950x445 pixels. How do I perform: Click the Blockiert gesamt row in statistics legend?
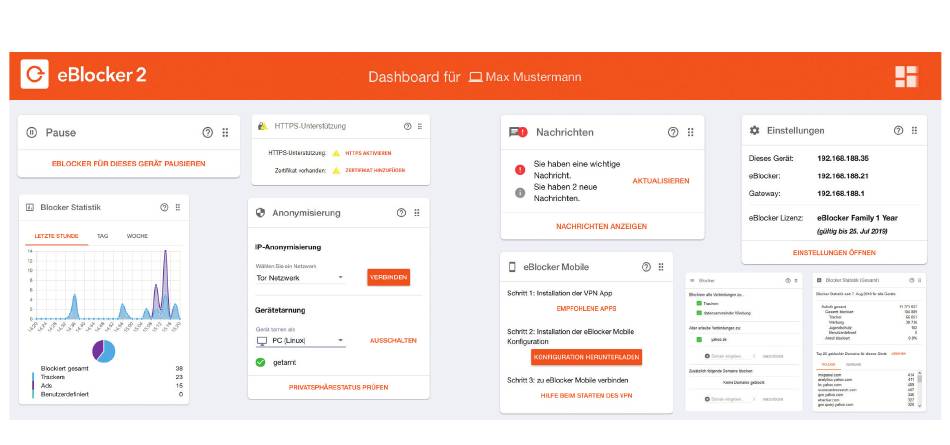111,369
